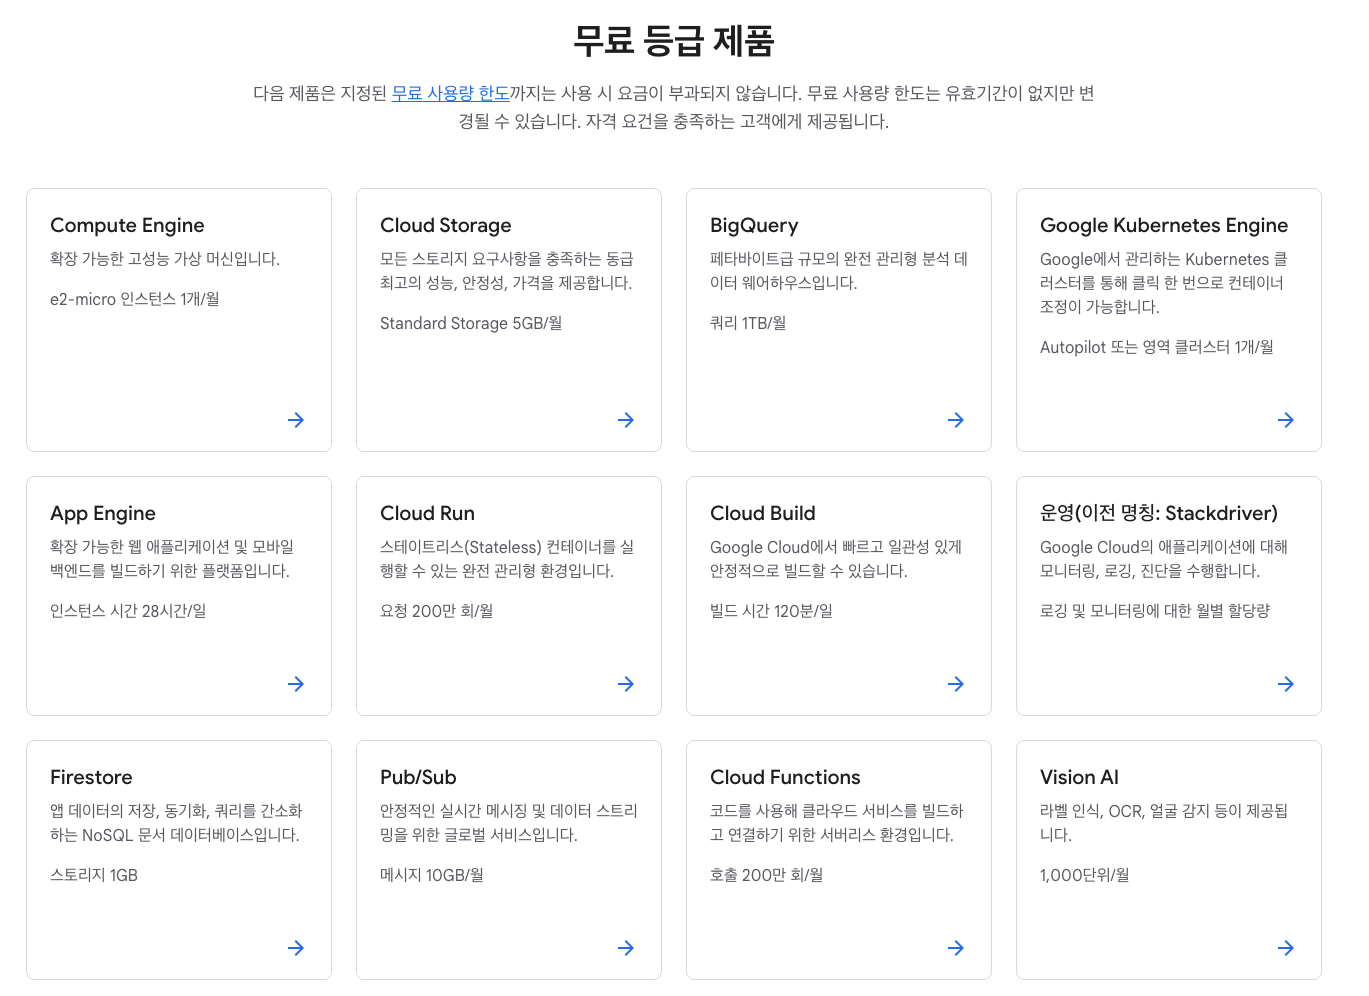Screen dimensions: 1369x996
Task: Click the arrow icon in Firestore card
Action: coord(296,948)
